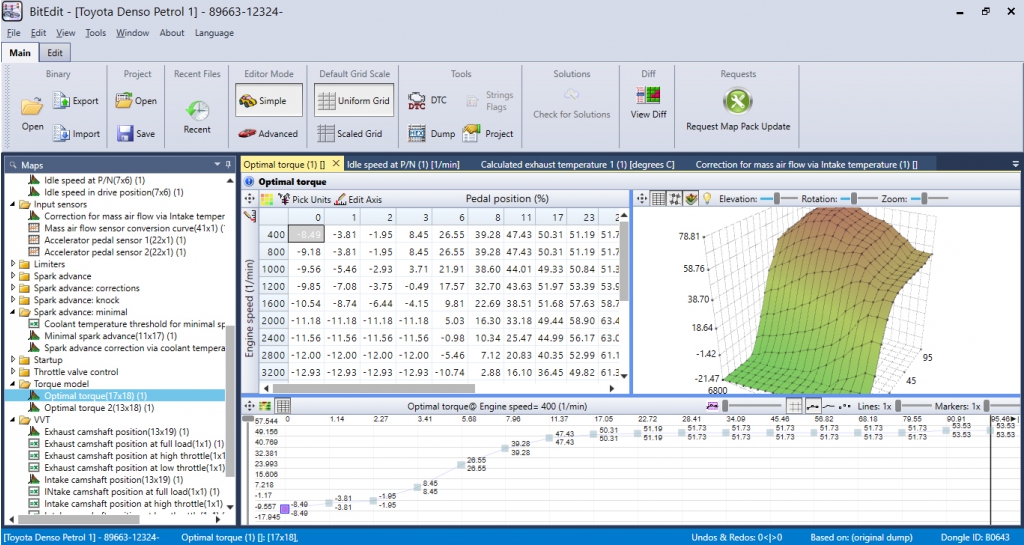Click the surface shading icon in 3D toolbar
This screenshot has height=545, width=1024.
click(691, 198)
